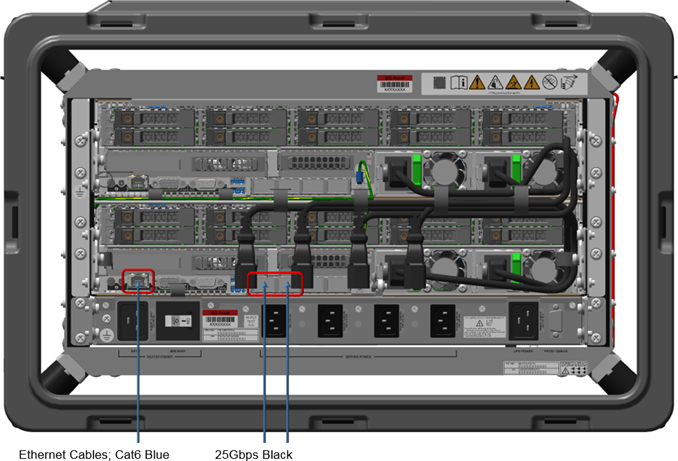Click the open manual information icon on warning label
The height and width of the screenshot is (461, 678).
point(458,82)
